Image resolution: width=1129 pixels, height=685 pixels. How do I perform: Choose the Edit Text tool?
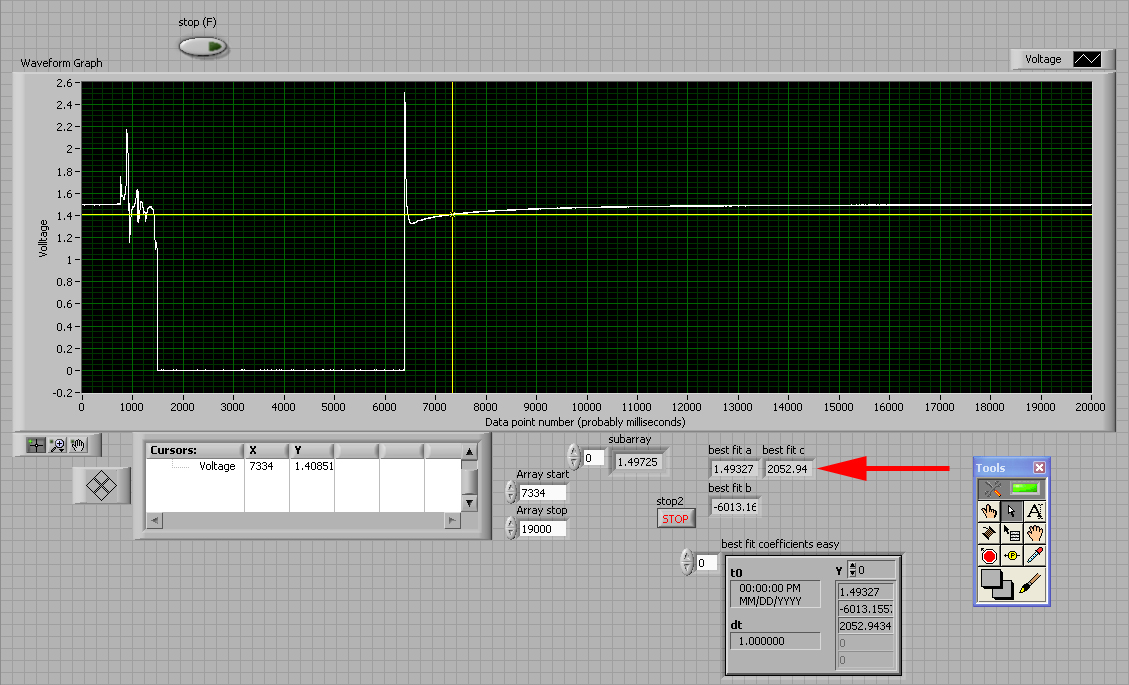point(1035,511)
